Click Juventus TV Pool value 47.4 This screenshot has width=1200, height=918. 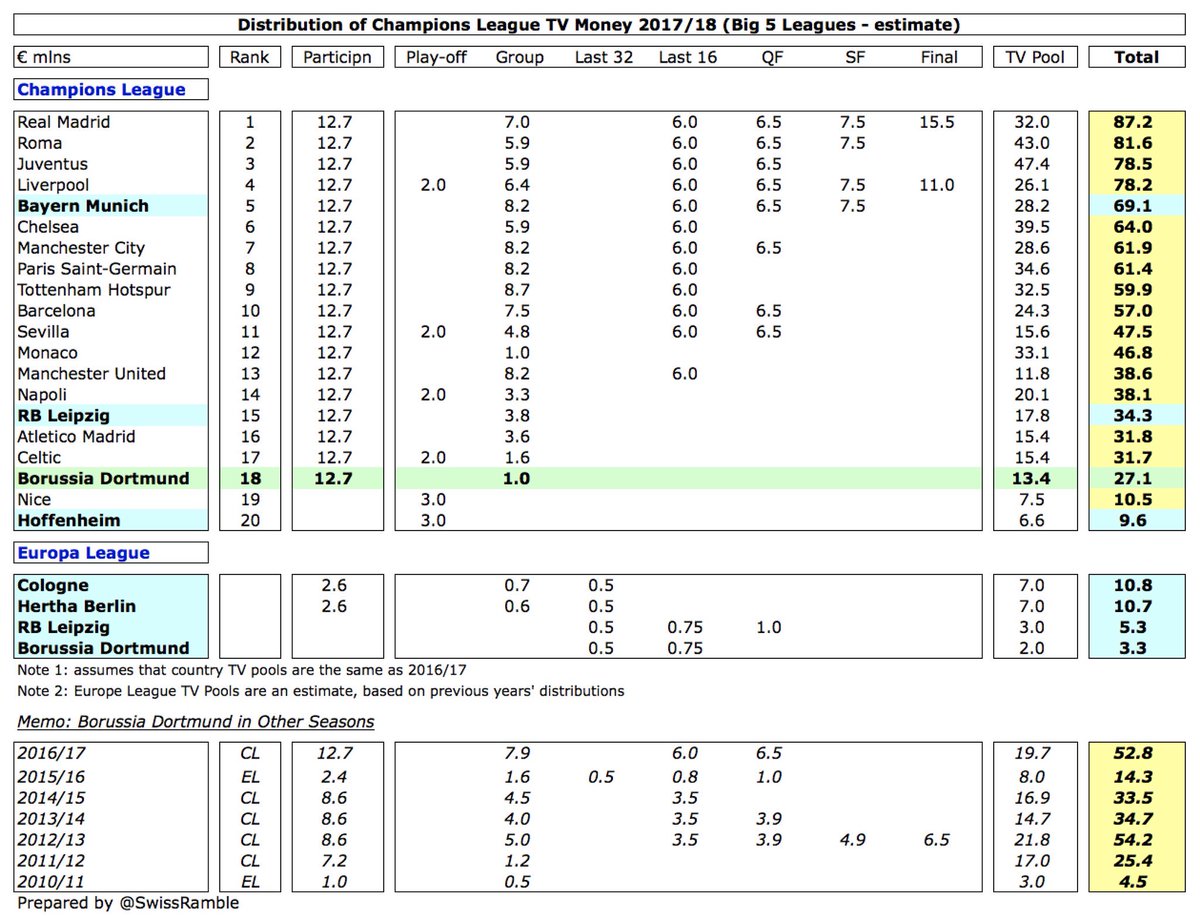click(x=1033, y=164)
